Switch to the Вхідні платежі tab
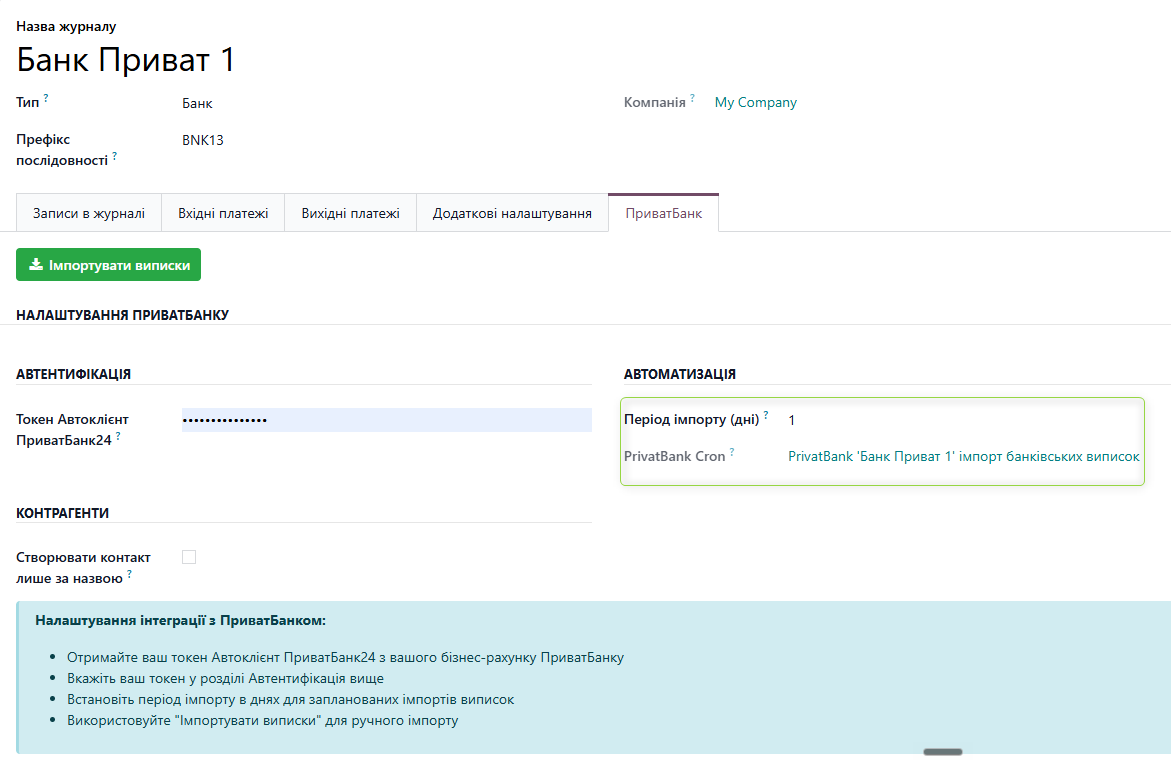This screenshot has width=1171, height=760. [223, 214]
